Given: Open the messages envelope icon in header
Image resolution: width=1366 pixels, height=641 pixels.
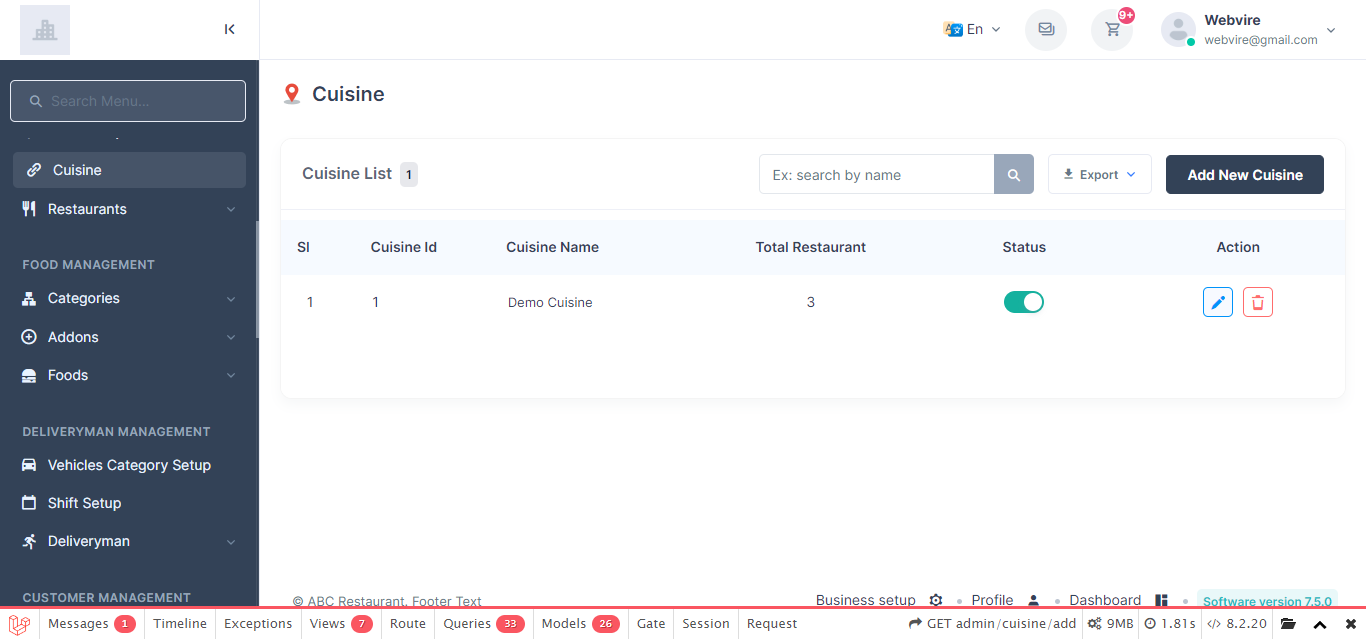Looking at the screenshot, I should 1045,29.
